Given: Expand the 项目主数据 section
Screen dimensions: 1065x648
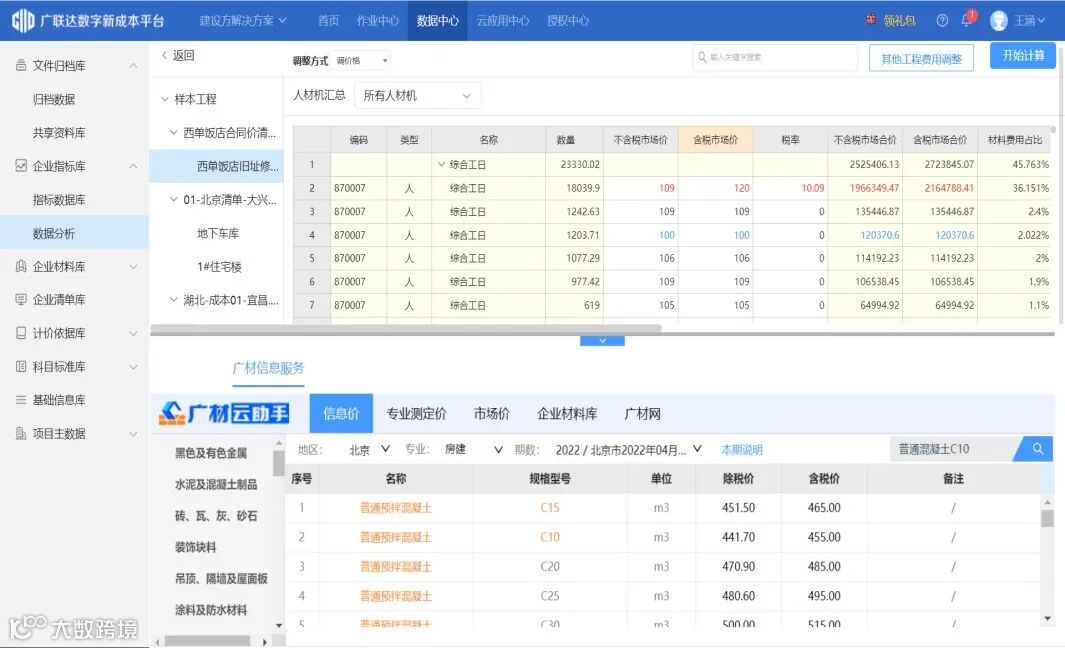Looking at the screenshot, I should click(x=133, y=433).
